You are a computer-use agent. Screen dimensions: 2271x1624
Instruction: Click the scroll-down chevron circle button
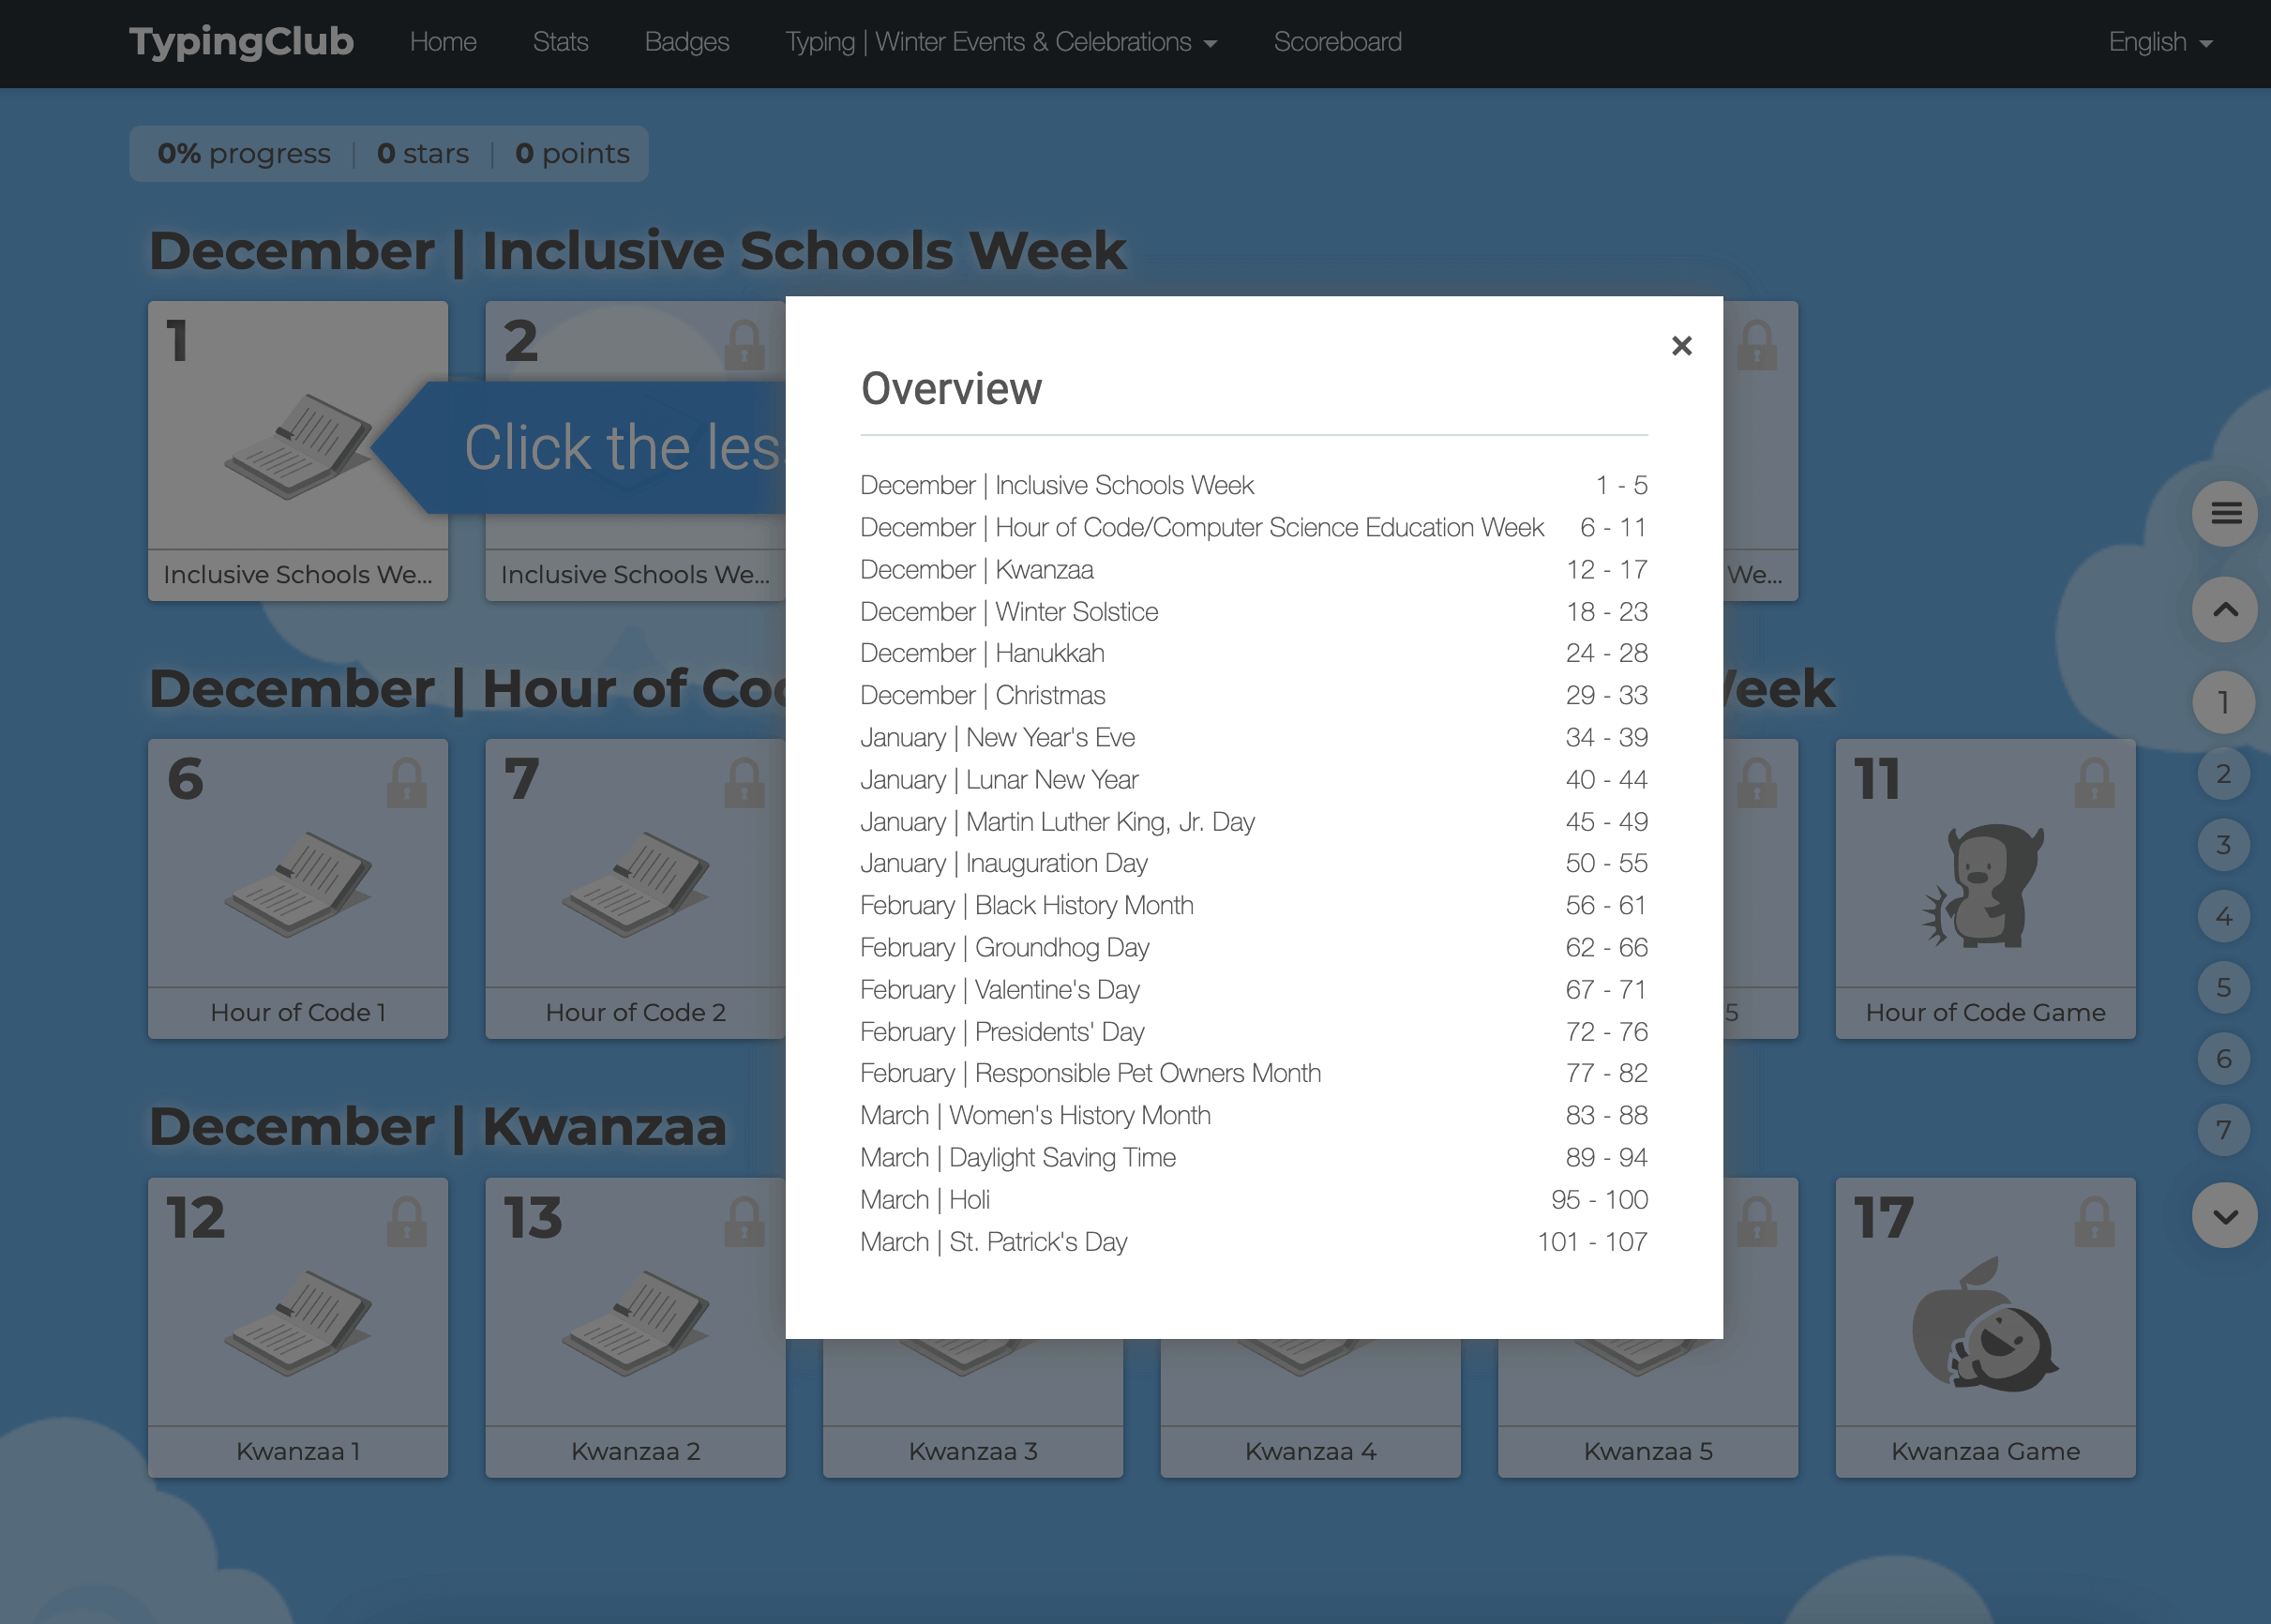point(2224,1216)
